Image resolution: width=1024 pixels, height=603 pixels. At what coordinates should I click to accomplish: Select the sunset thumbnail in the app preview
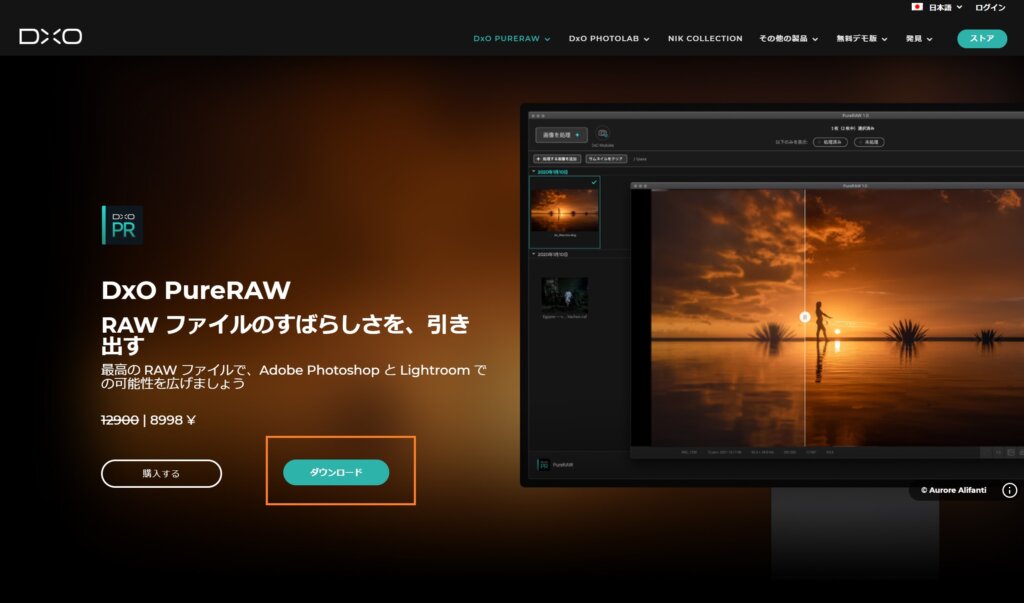click(x=564, y=212)
